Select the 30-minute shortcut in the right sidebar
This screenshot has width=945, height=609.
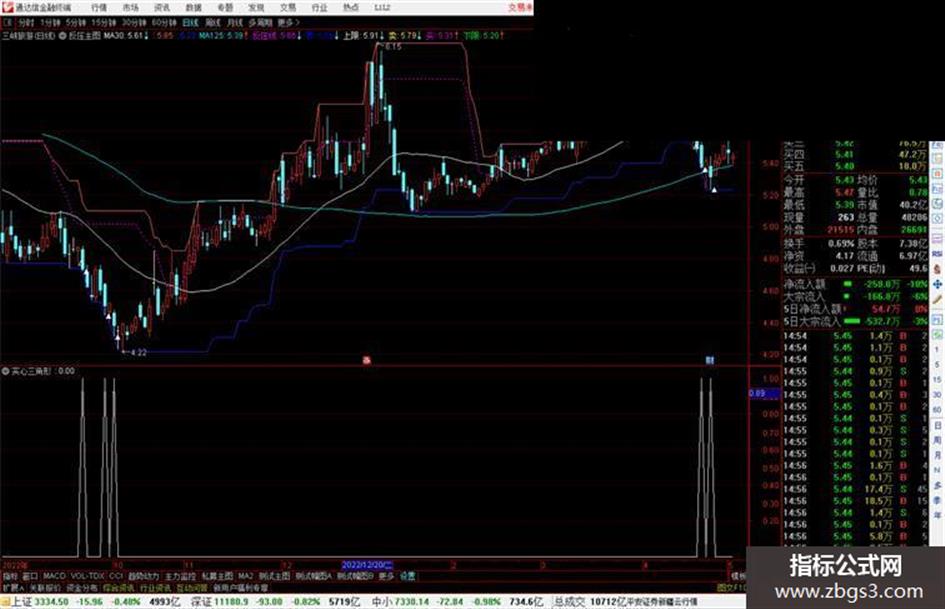pos(937,394)
